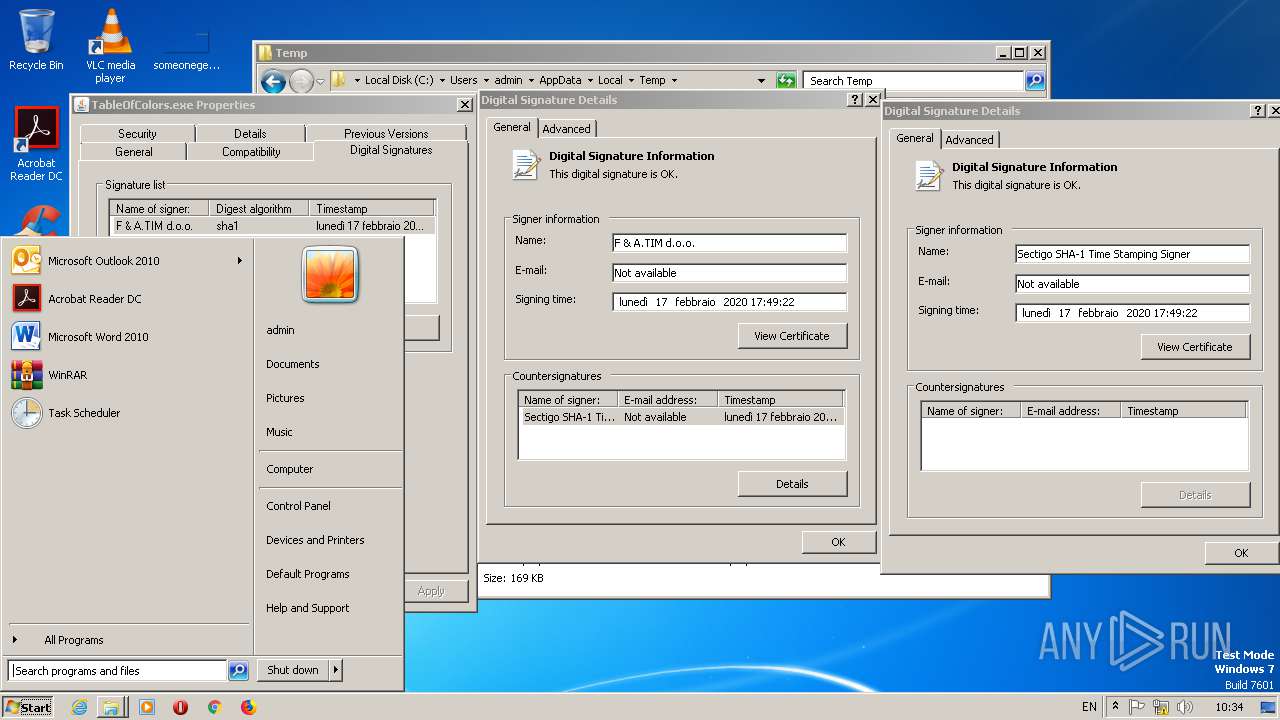
Task: Expand the Users breadcrumb arrow
Action: coord(485,81)
